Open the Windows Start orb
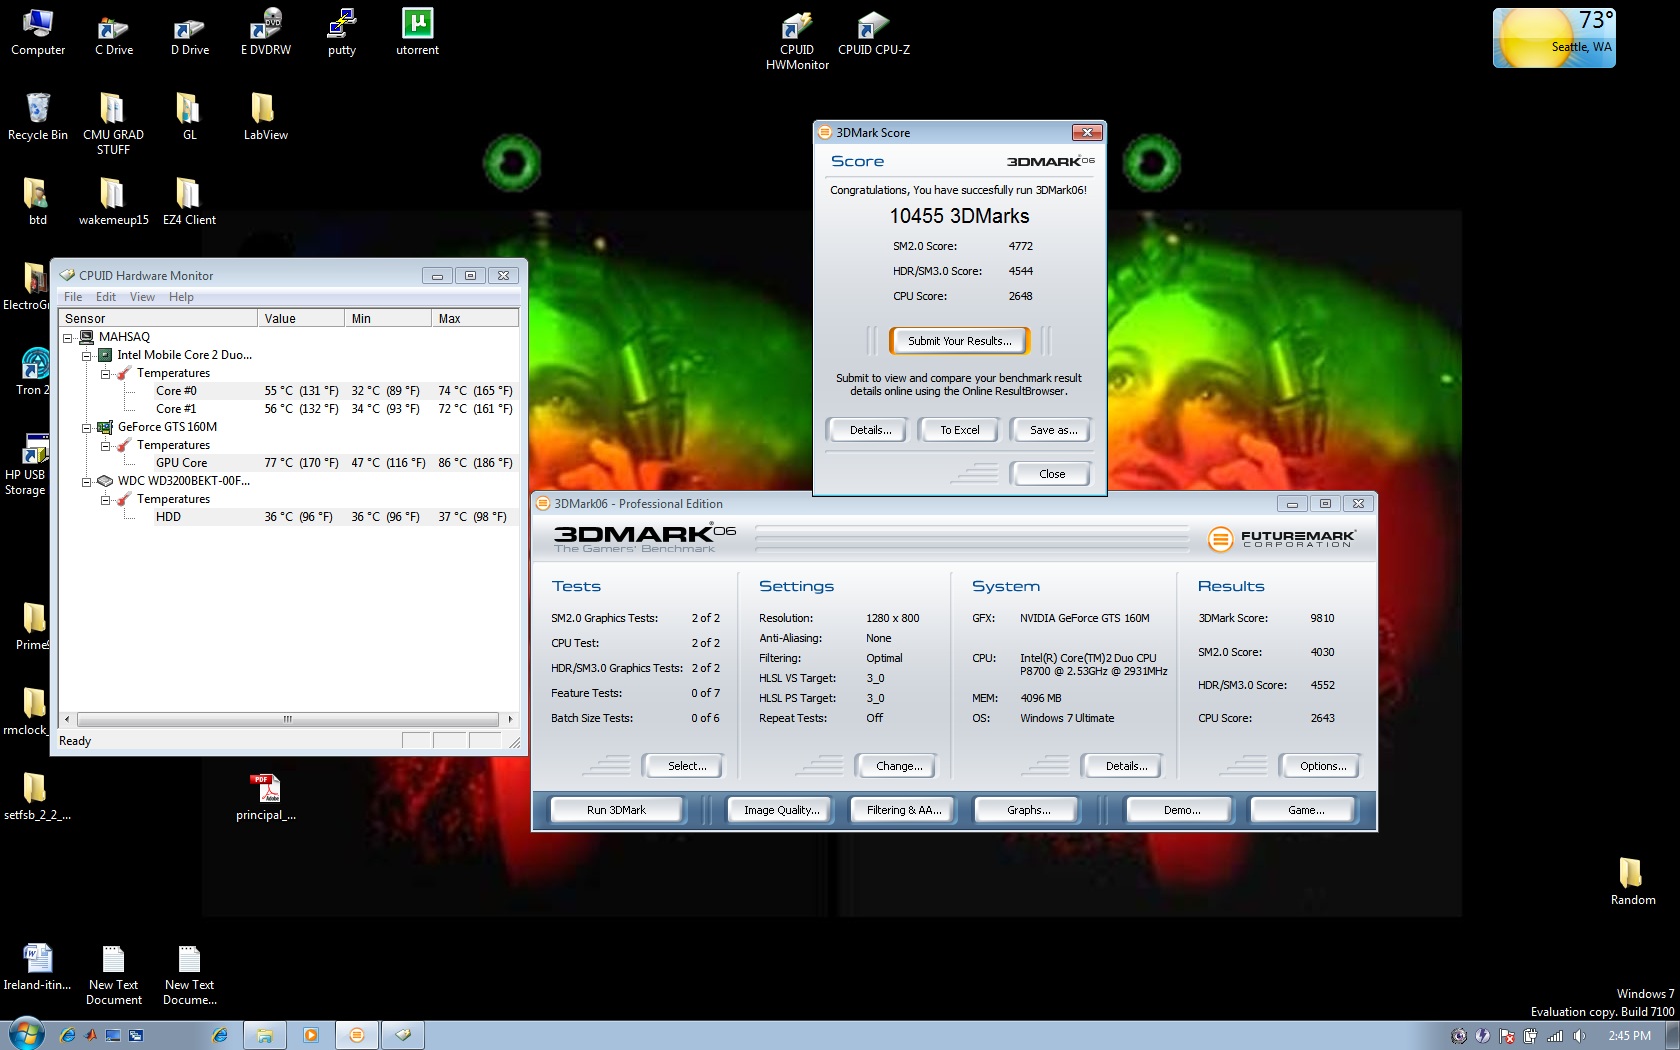This screenshot has width=1680, height=1050. (27, 1034)
